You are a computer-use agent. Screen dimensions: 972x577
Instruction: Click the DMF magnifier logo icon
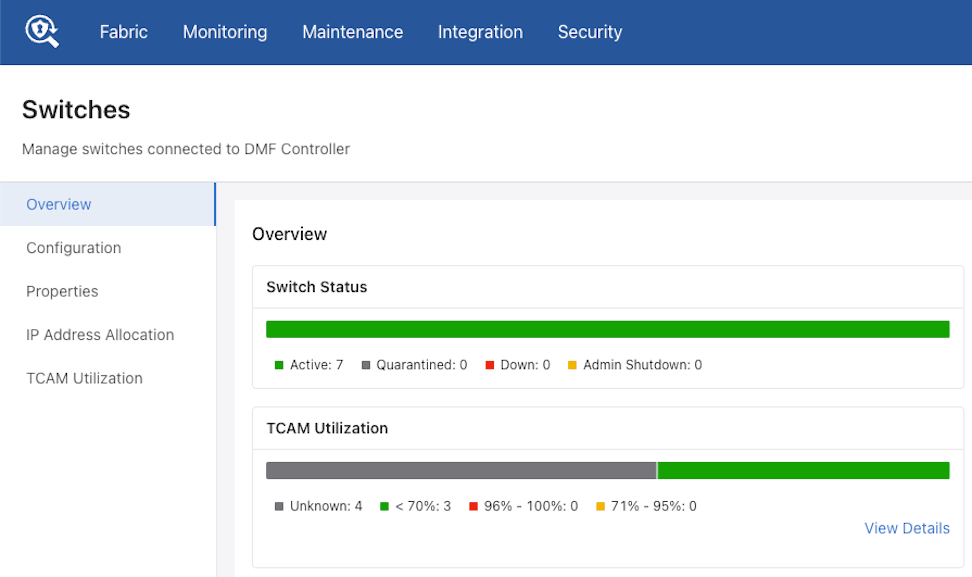point(42,32)
